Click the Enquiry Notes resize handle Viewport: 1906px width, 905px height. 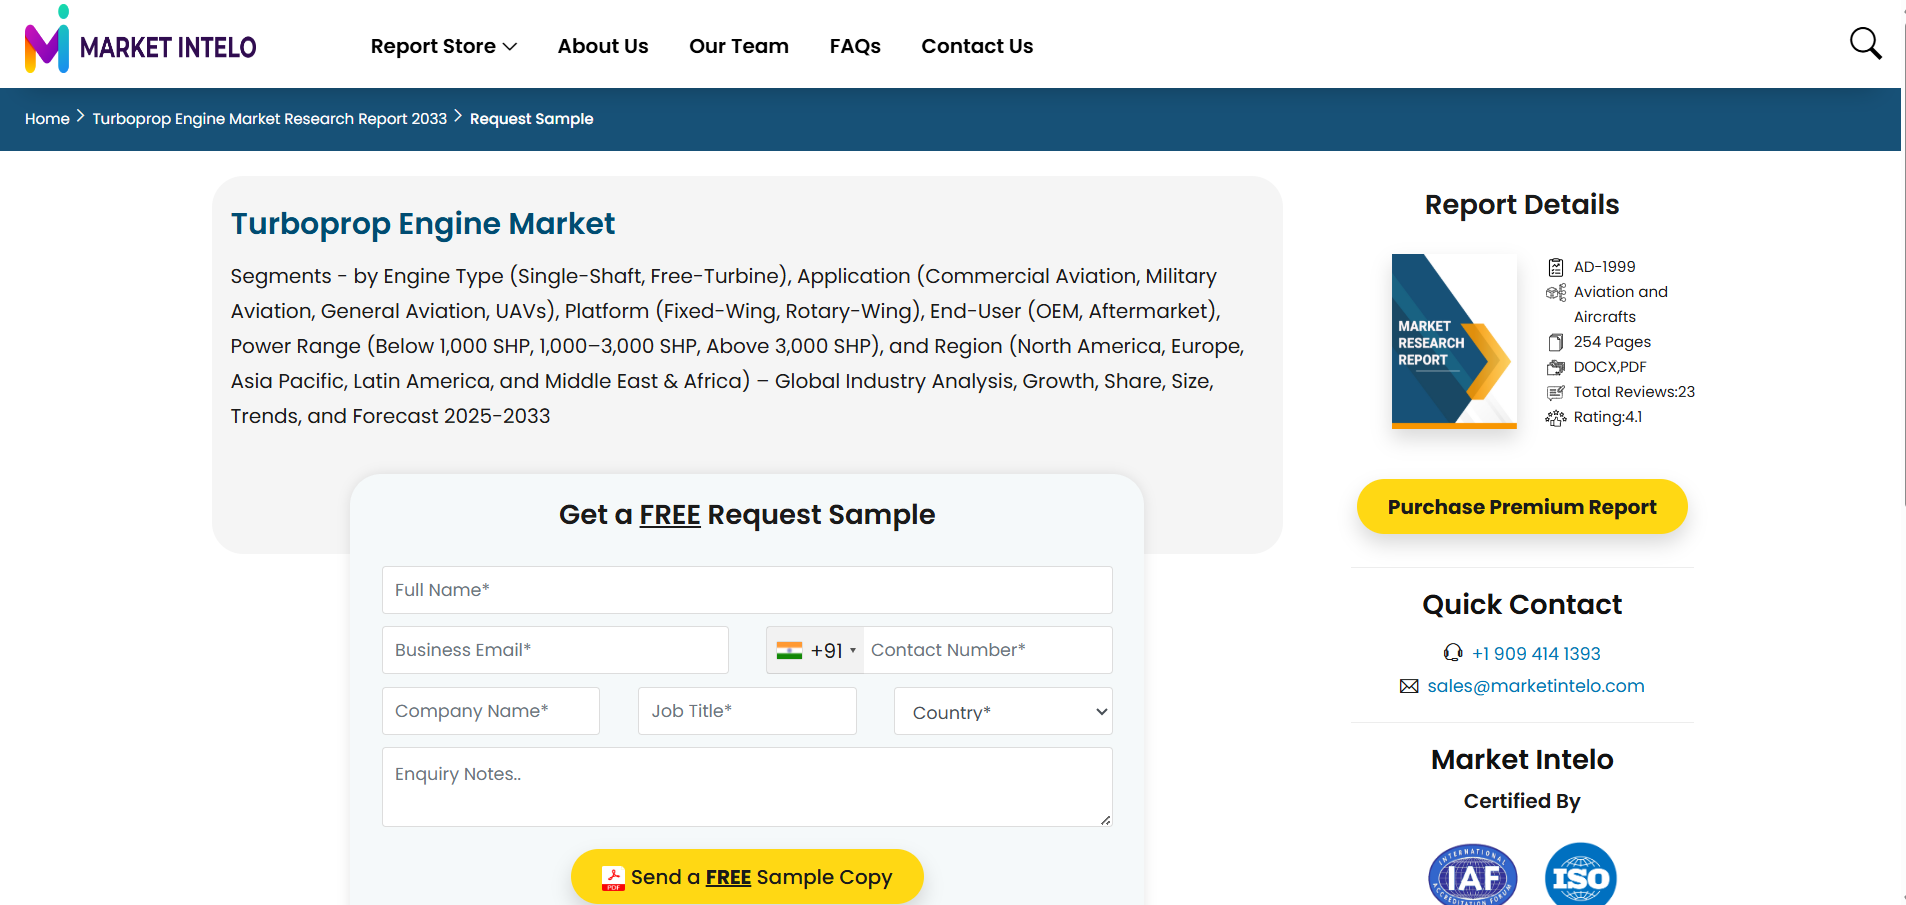(x=1105, y=820)
